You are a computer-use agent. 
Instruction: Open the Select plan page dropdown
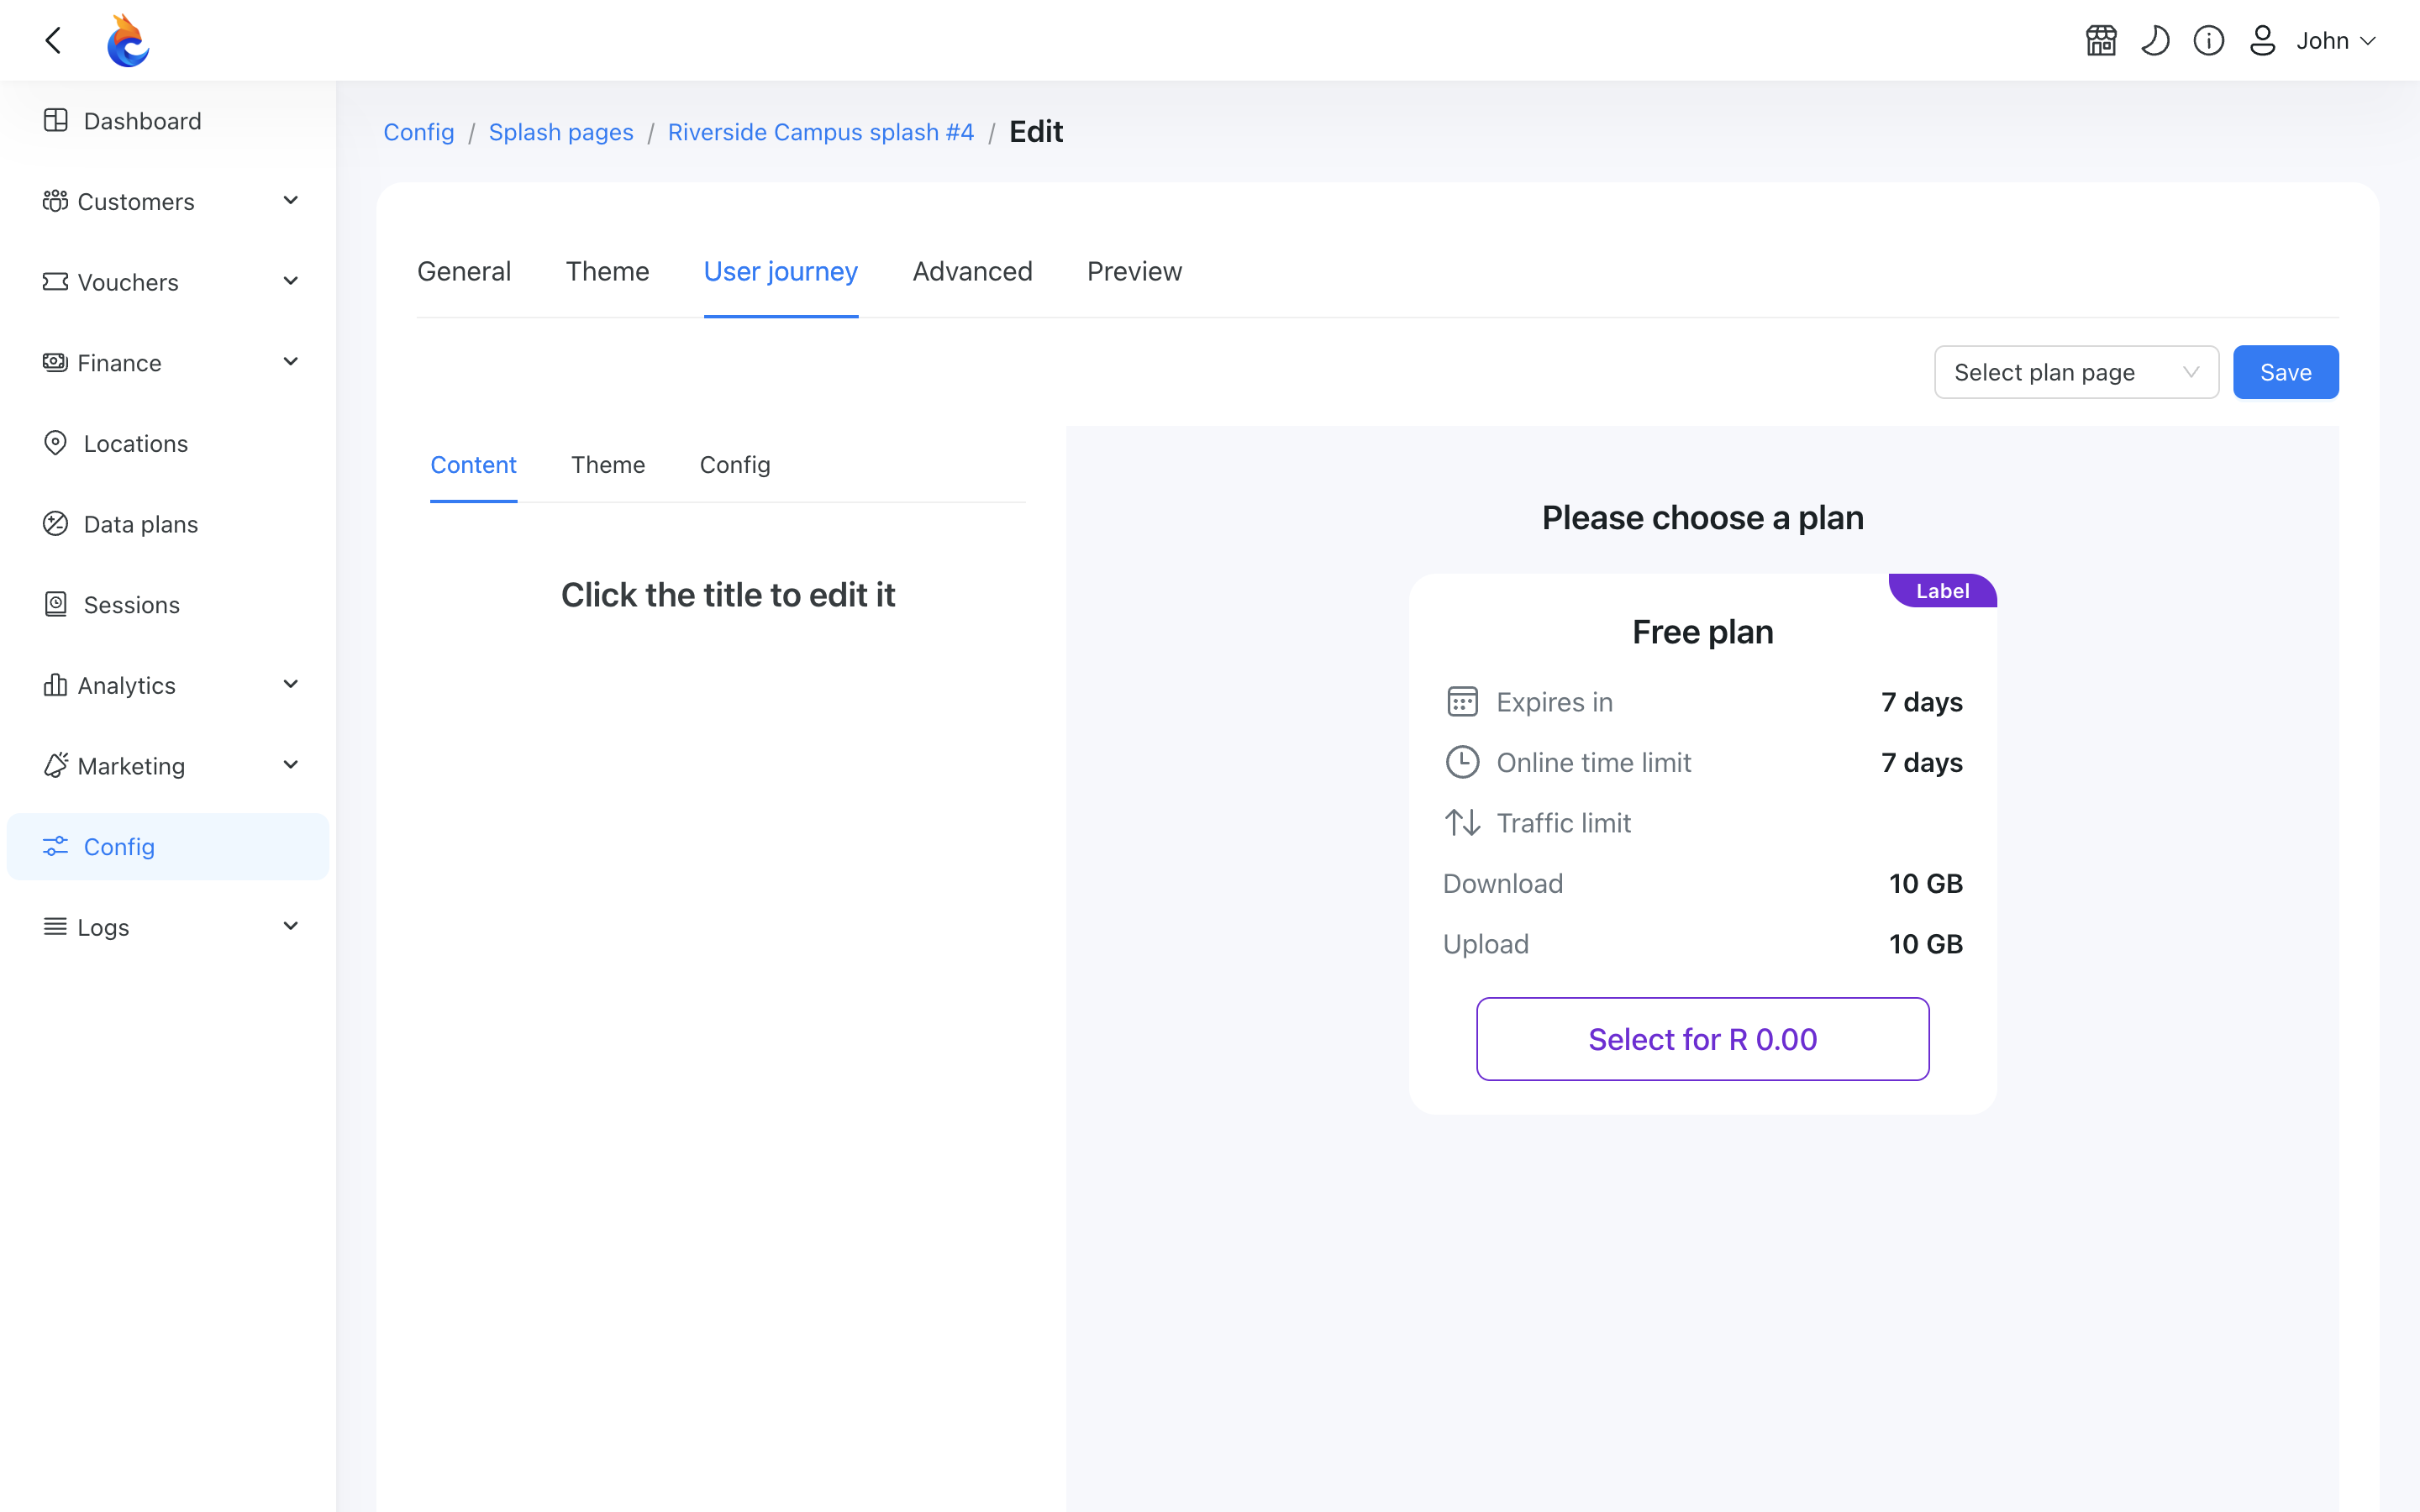[x=2076, y=372]
